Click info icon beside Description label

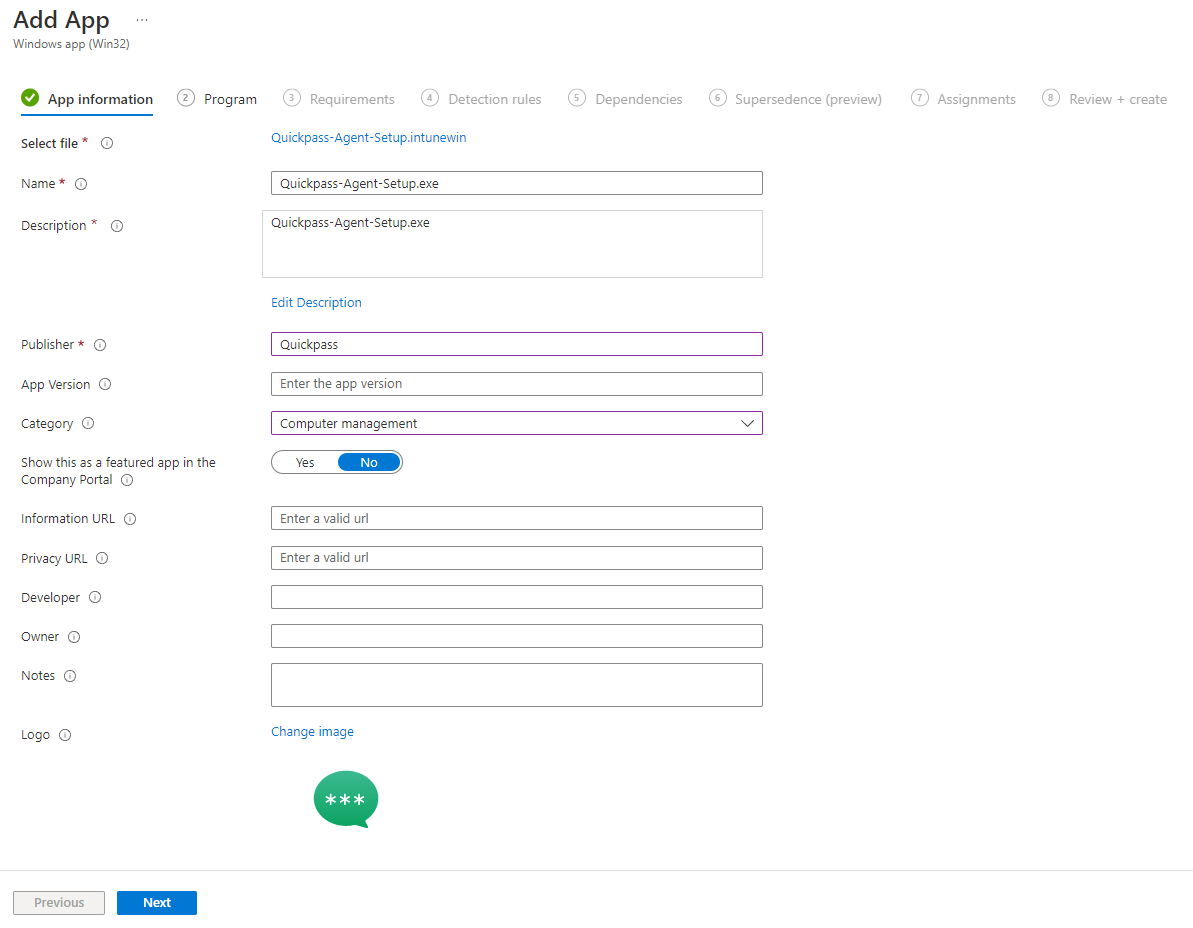(116, 226)
